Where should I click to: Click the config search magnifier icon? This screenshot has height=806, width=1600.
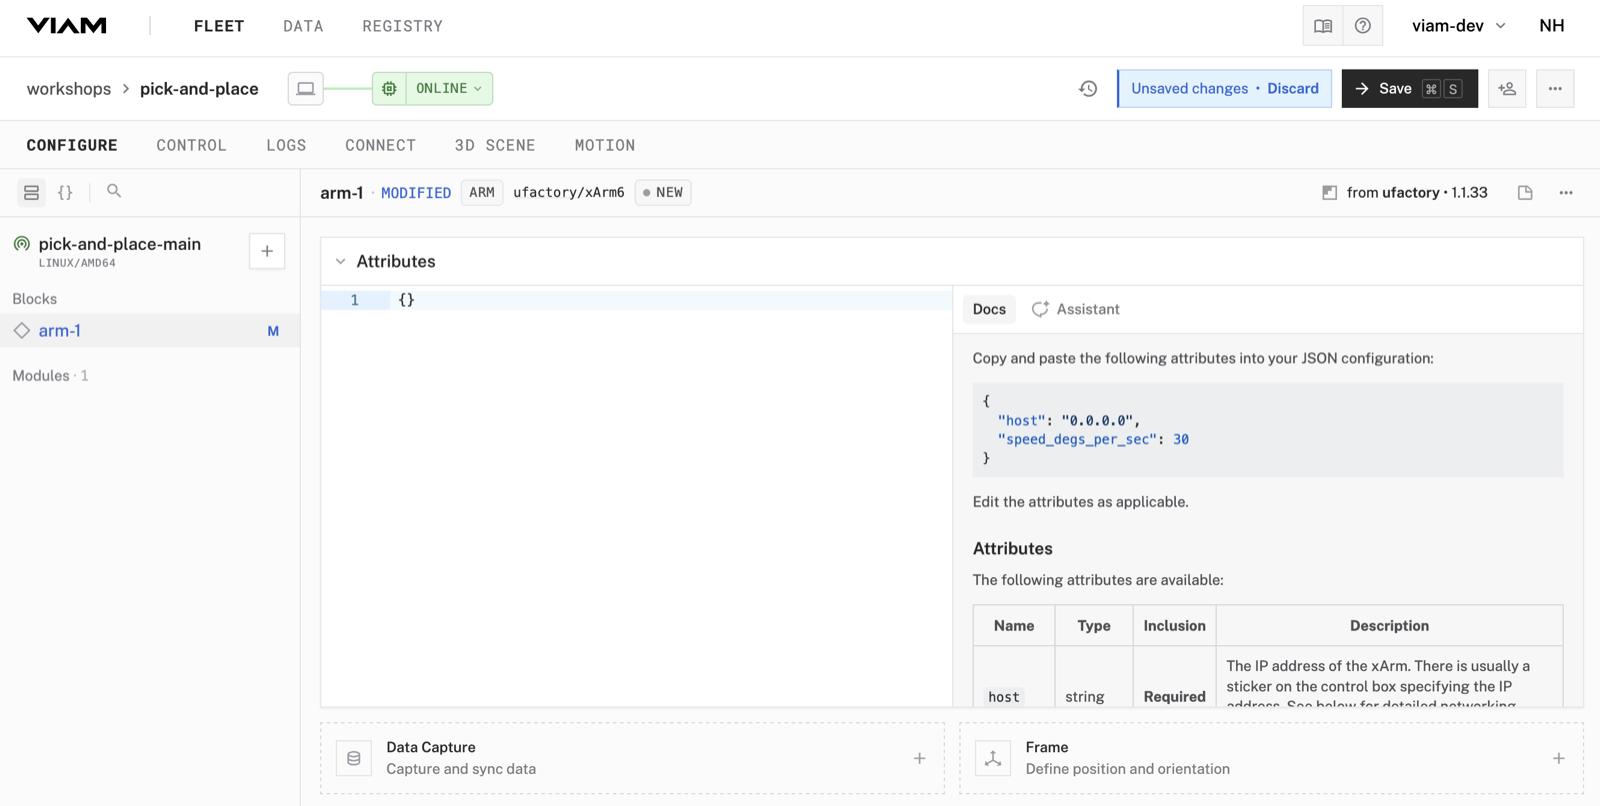114,191
